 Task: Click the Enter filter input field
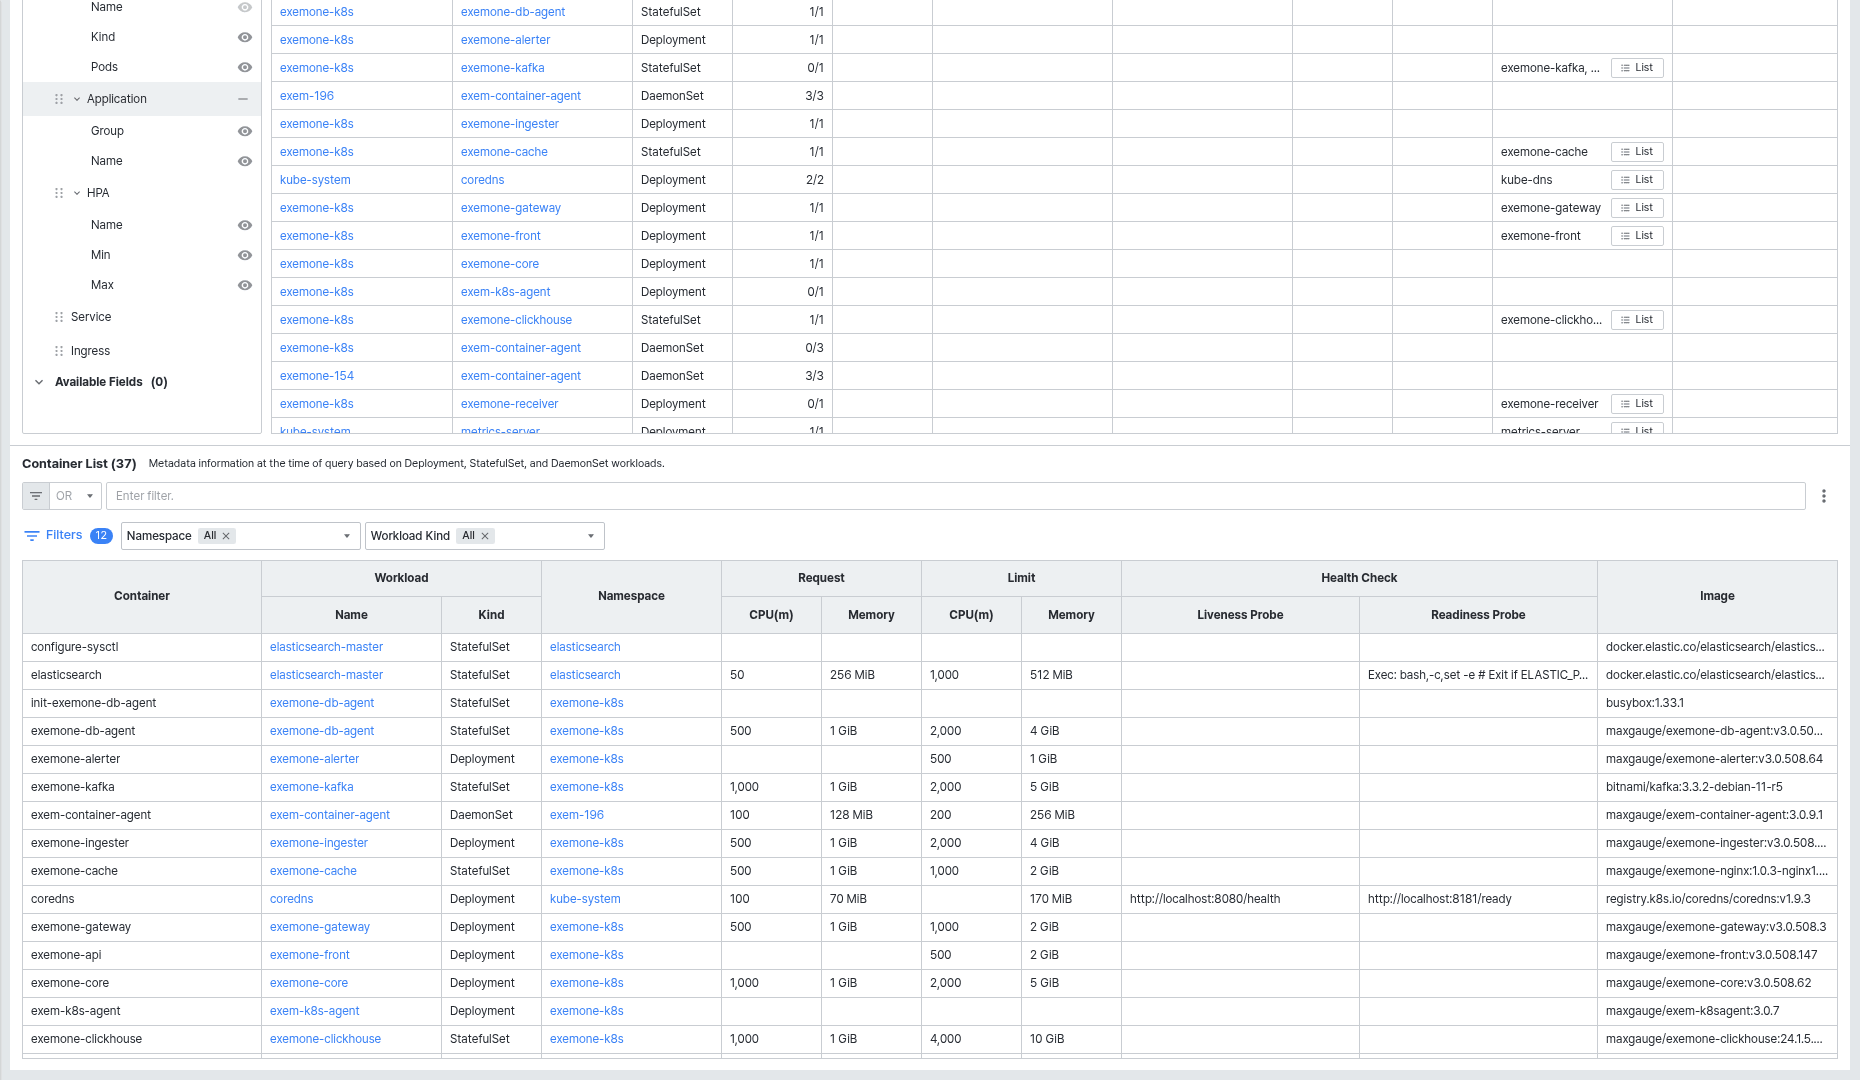click(x=955, y=496)
